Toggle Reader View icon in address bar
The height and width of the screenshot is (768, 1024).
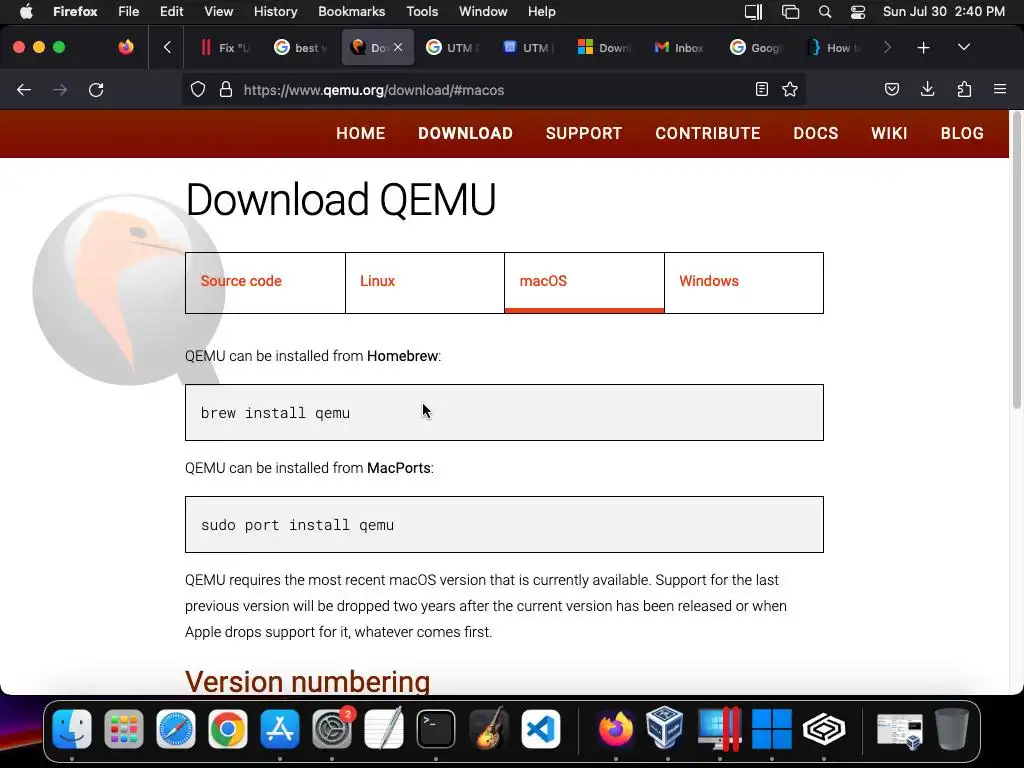click(761, 89)
